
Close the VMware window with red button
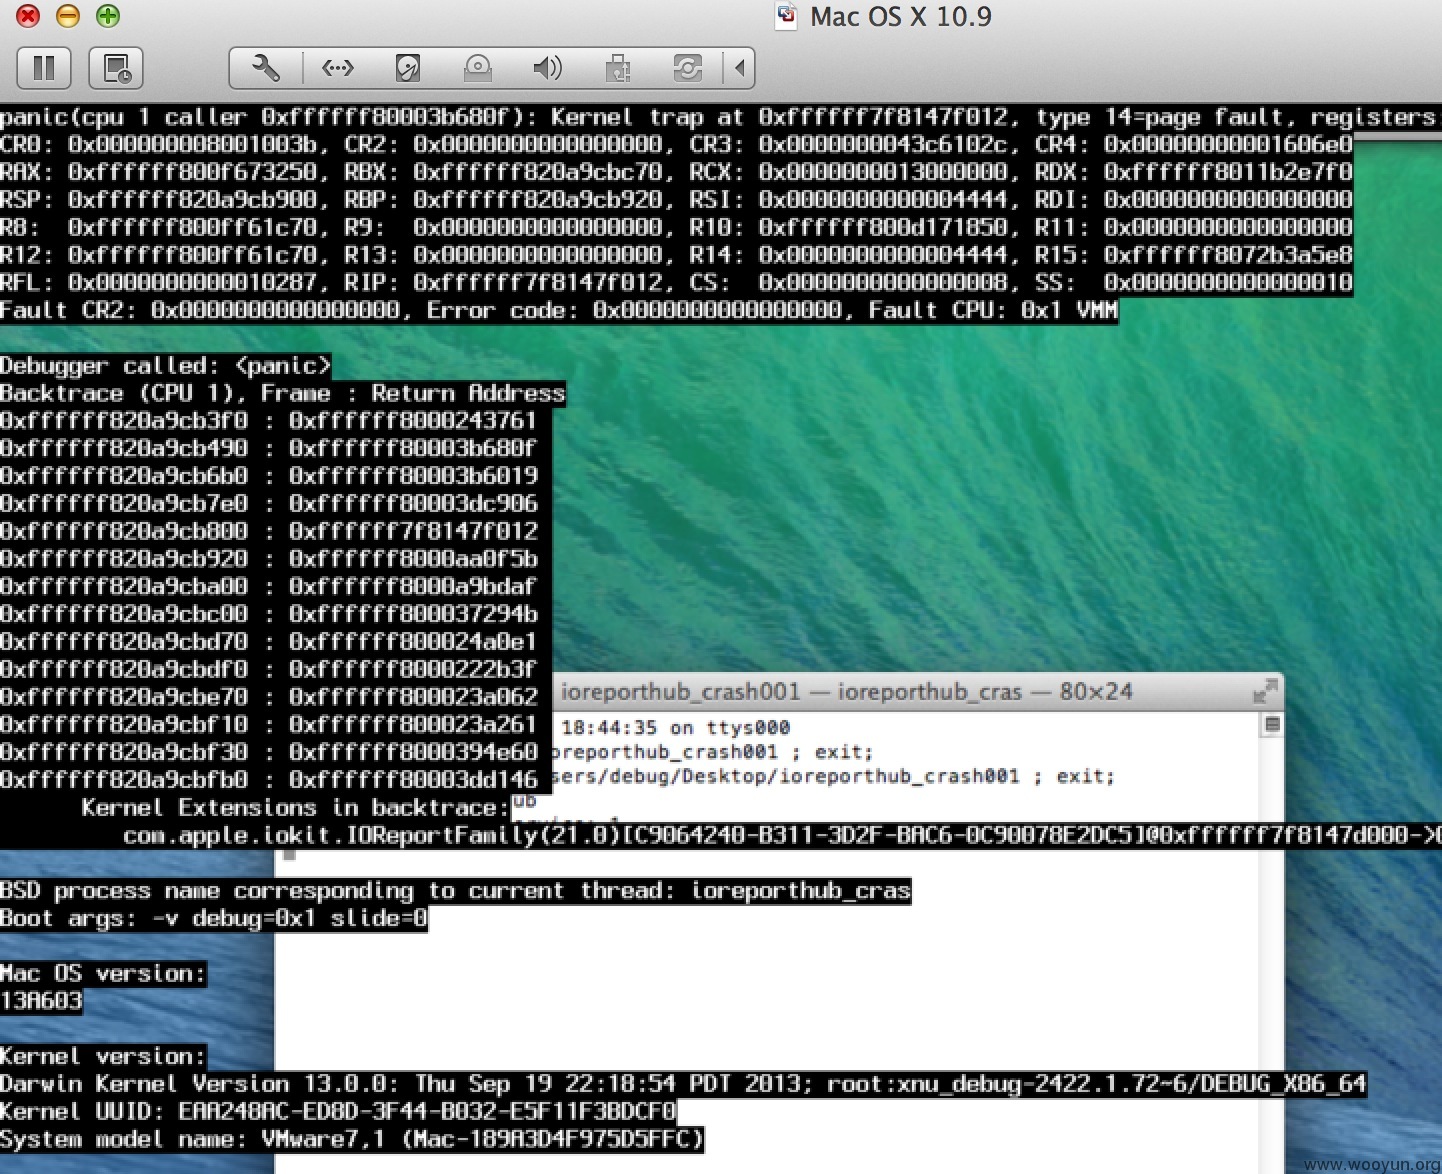(28, 16)
